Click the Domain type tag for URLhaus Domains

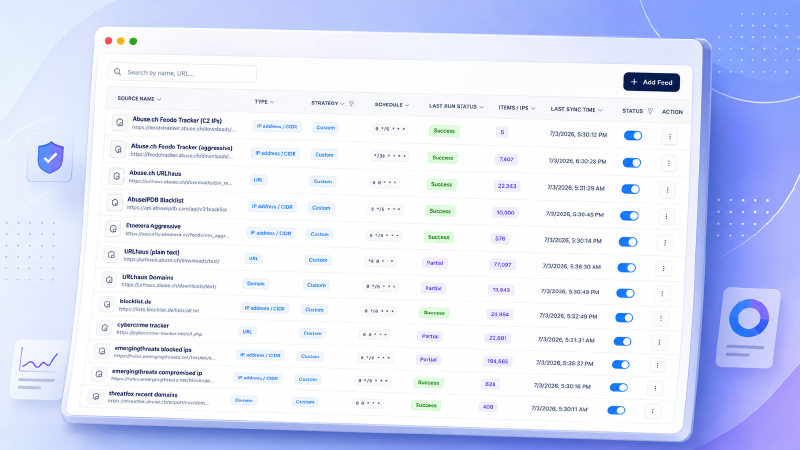coord(256,284)
